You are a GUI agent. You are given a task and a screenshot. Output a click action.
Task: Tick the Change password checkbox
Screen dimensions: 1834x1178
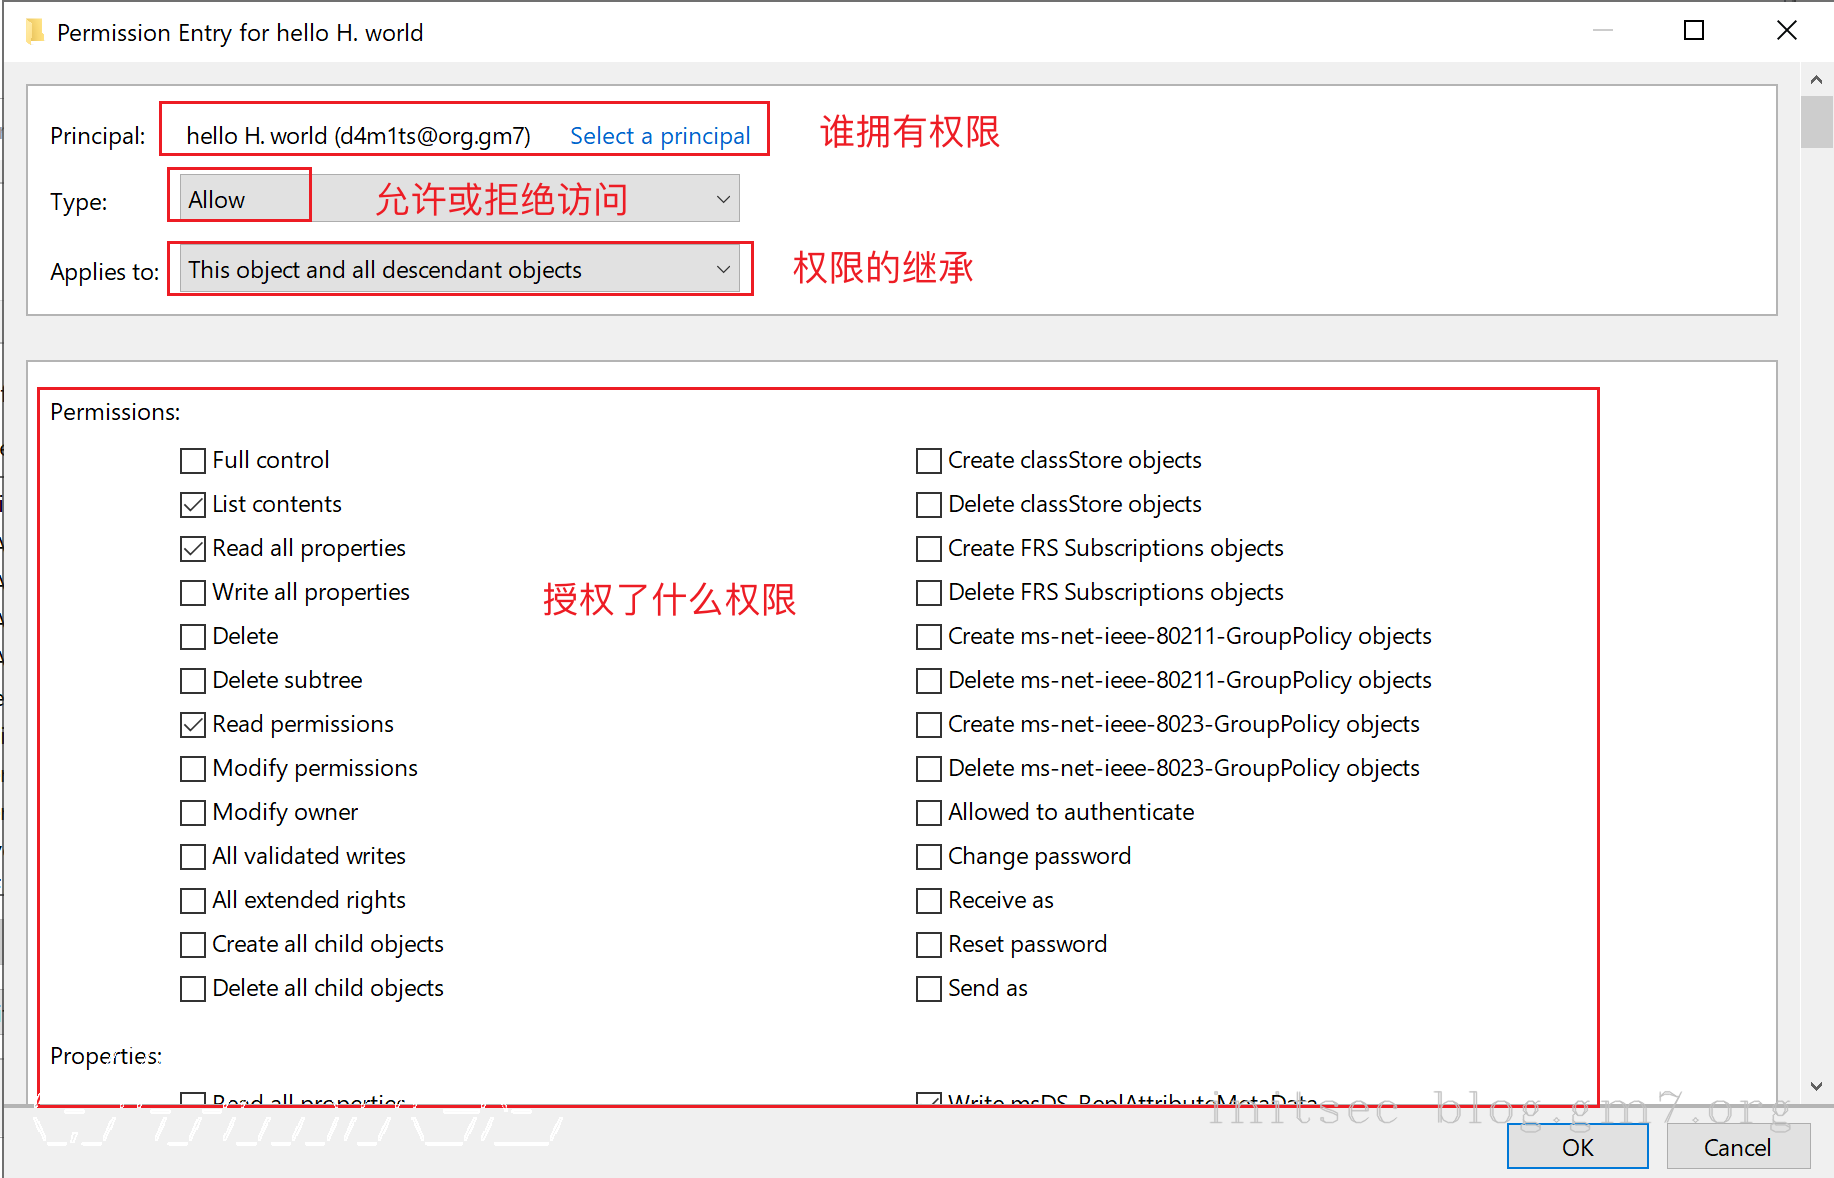click(x=929, y=857)
